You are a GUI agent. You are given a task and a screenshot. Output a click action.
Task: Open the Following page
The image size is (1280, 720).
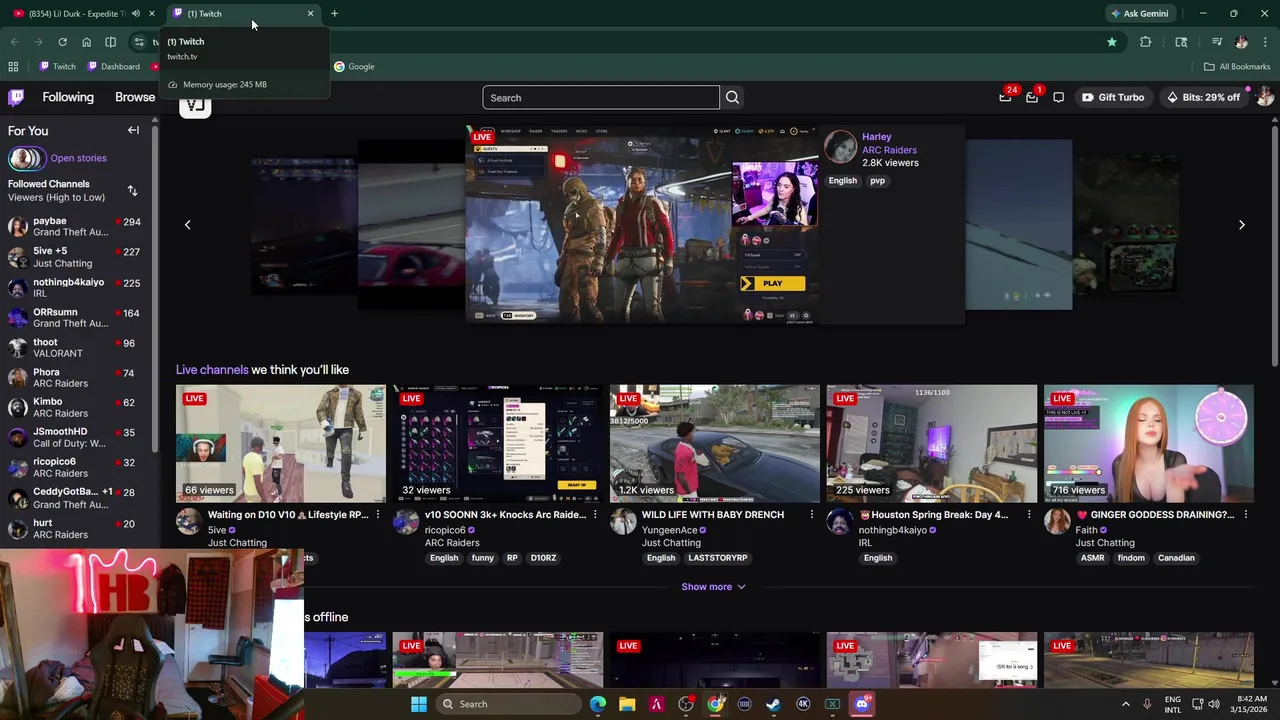coord(68,97)
